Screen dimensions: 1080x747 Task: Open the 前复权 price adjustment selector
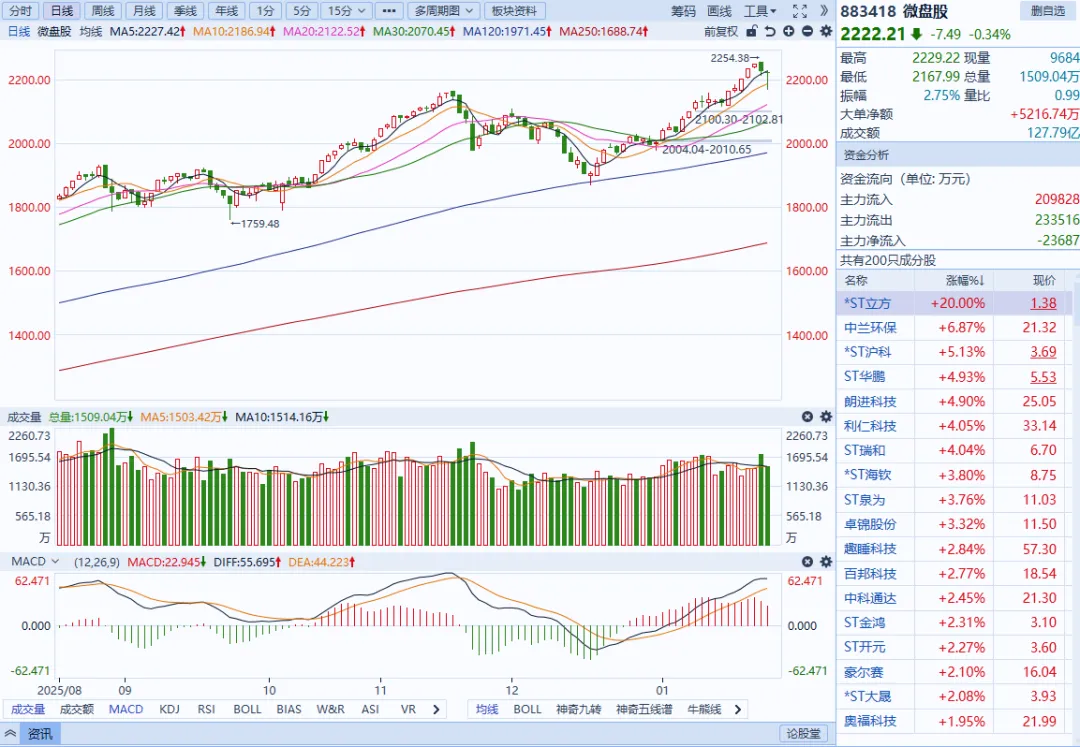pyautogui.click(x=720, y=31)
